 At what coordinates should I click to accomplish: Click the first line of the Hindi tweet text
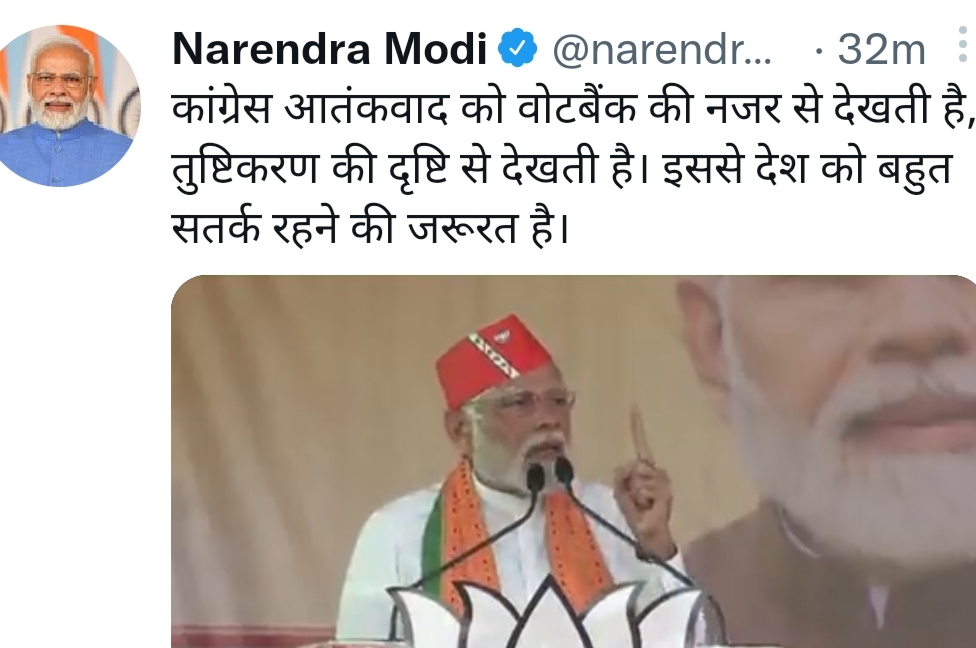pos(573,108)
